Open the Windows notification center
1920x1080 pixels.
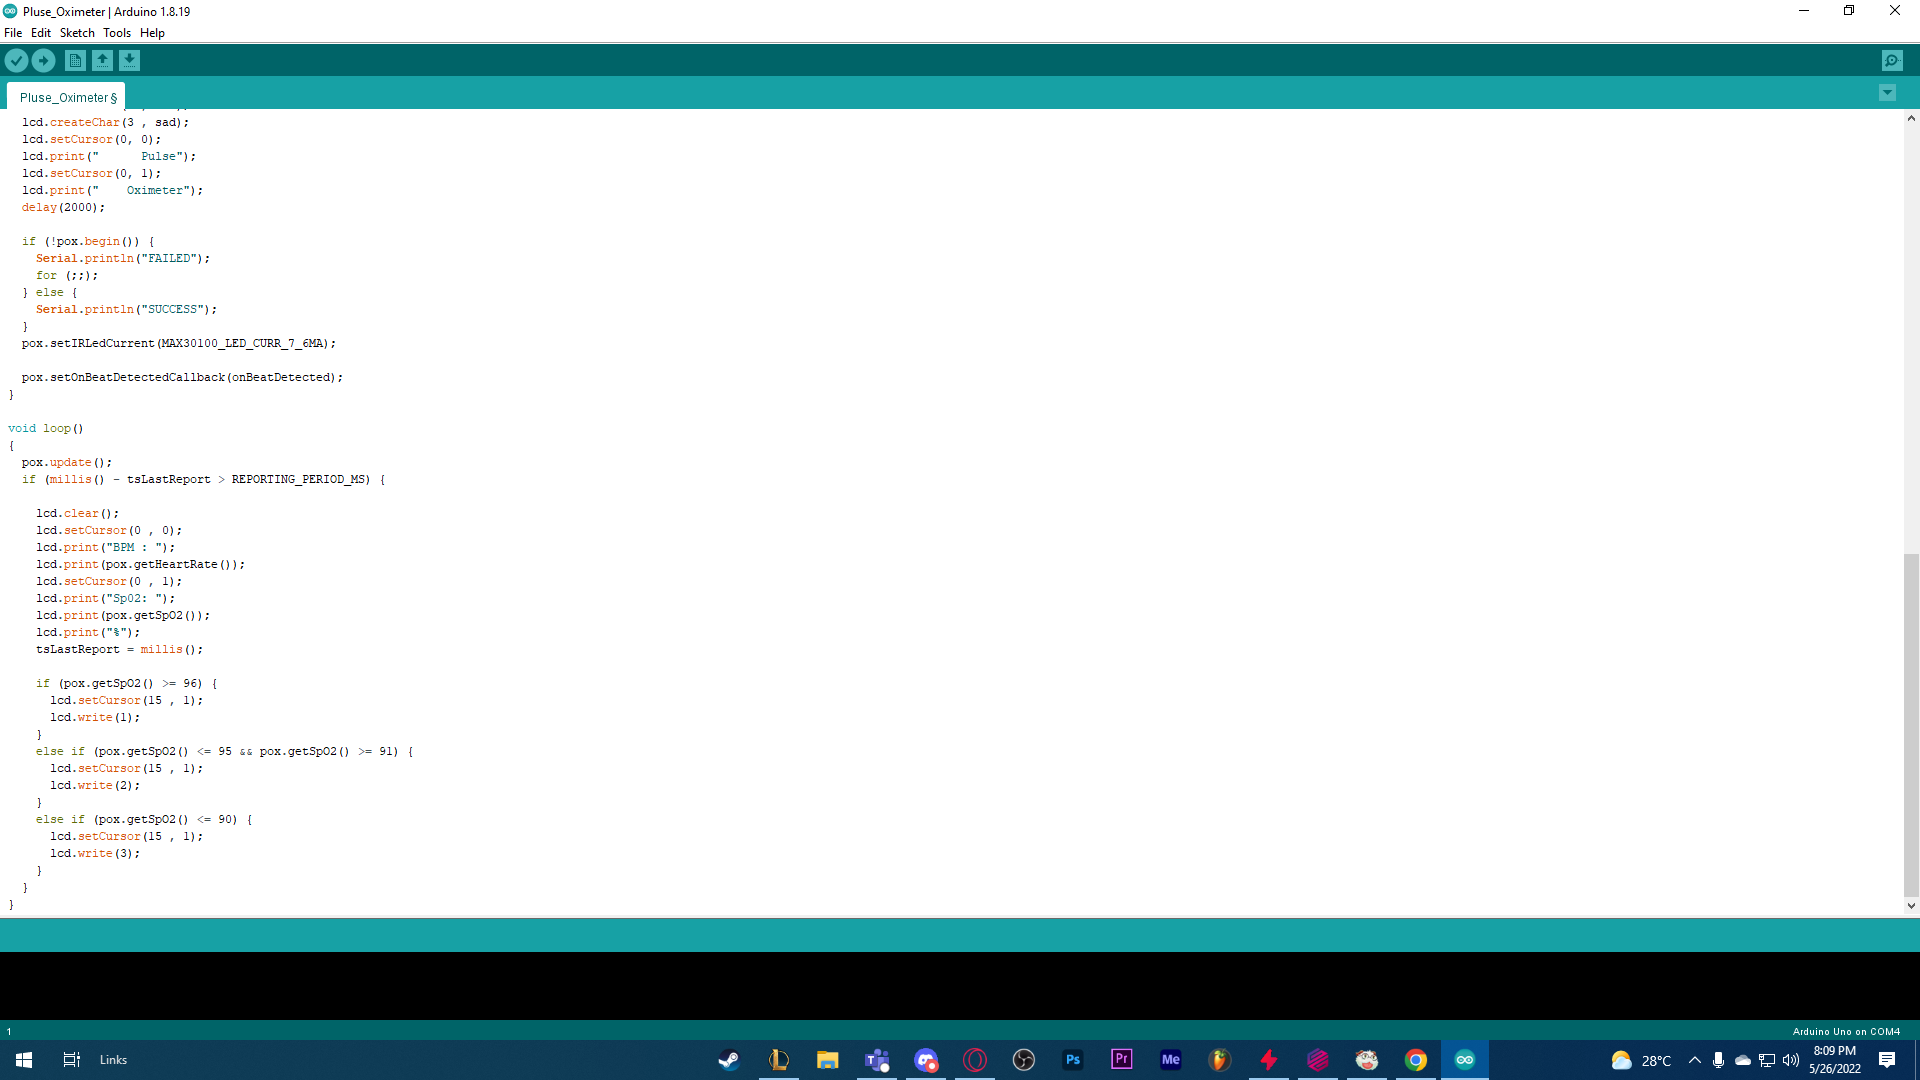(1887, 1060)
